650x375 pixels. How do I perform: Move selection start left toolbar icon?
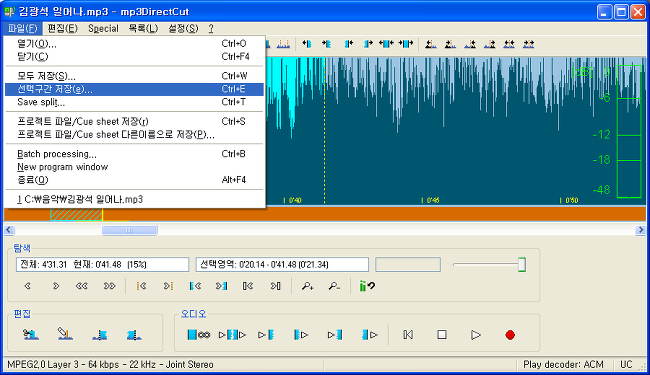click(307, 44)
